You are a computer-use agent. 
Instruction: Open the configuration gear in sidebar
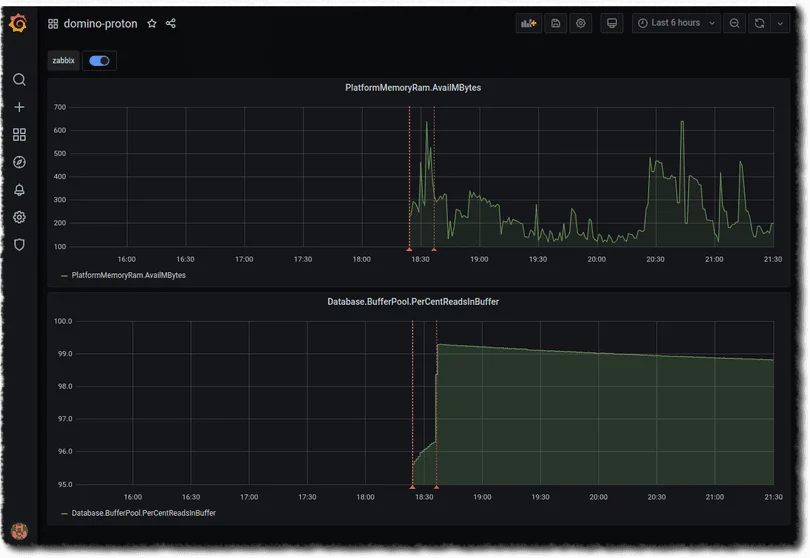(x=19, y=217)
